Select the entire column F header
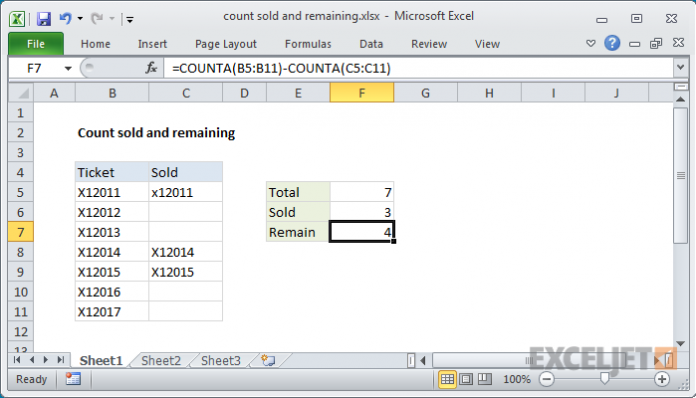Image resolution: width=696 pixels, height=398 pixels. pos(362,93)
